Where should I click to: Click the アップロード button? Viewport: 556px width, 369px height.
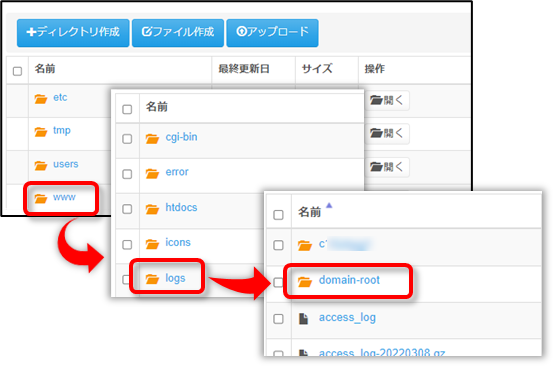pos(272,33)
